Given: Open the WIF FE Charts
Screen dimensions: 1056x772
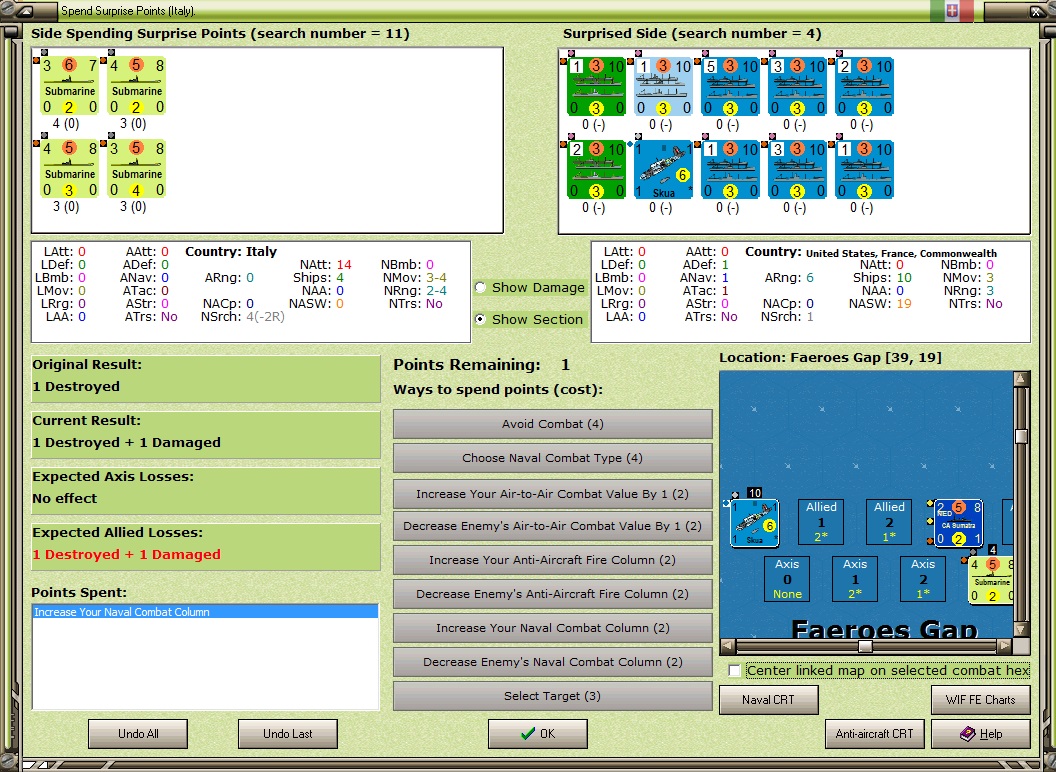Looking at the screenshot, I should pyautogui.click(x=981, y=700).
